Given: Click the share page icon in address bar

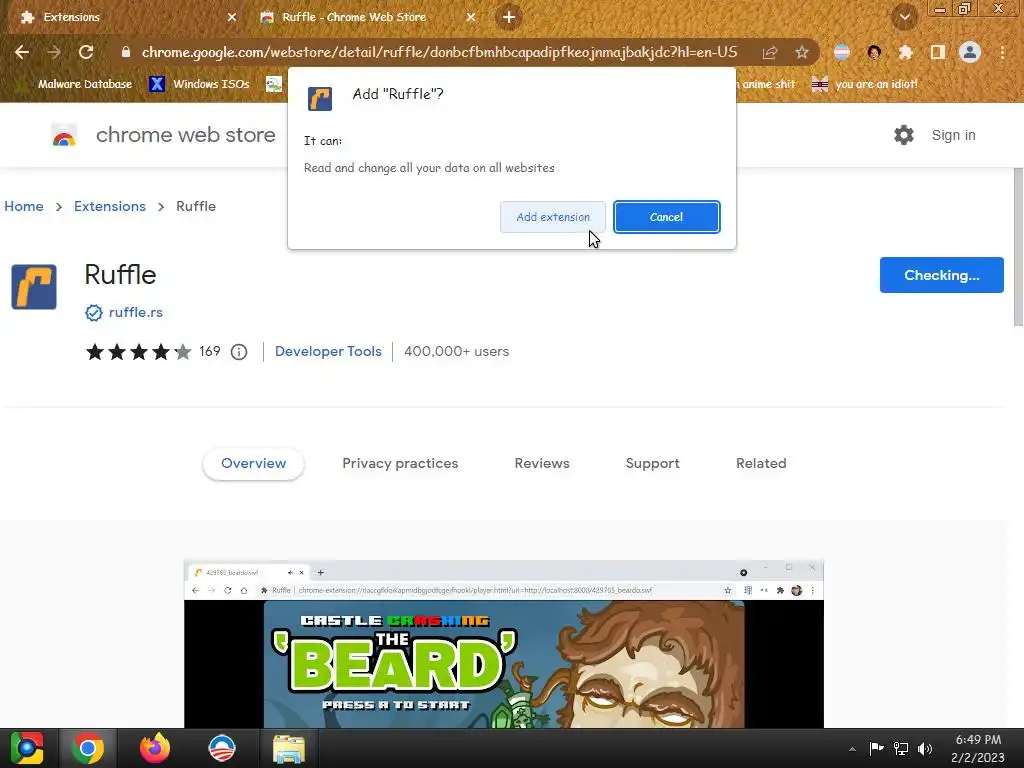Looking at the screenshot, I should [x=770, y=52].
